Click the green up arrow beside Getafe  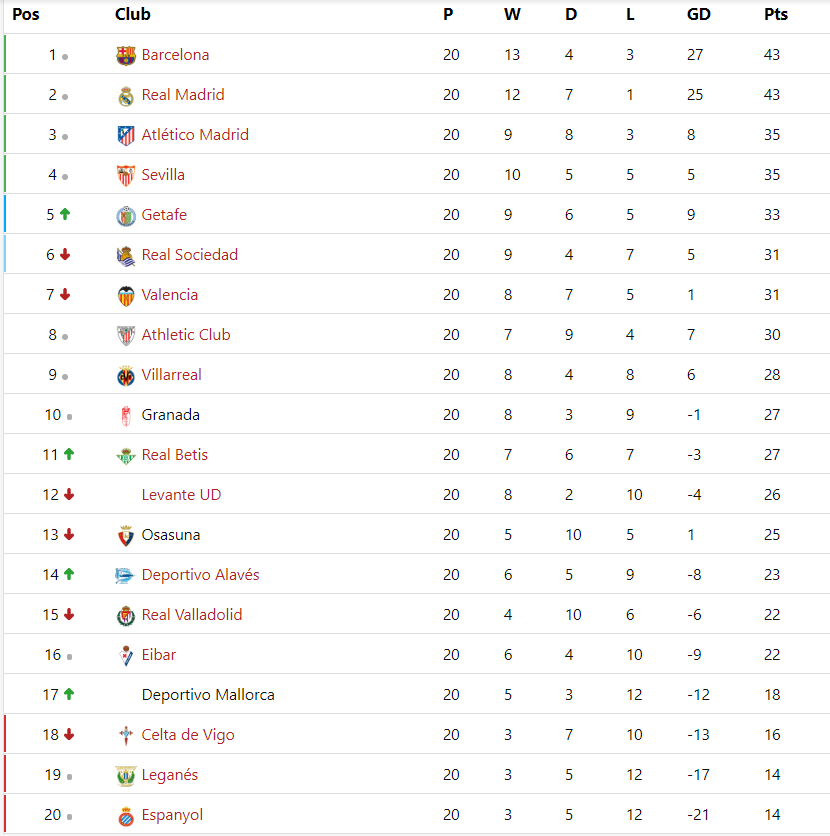65,214
